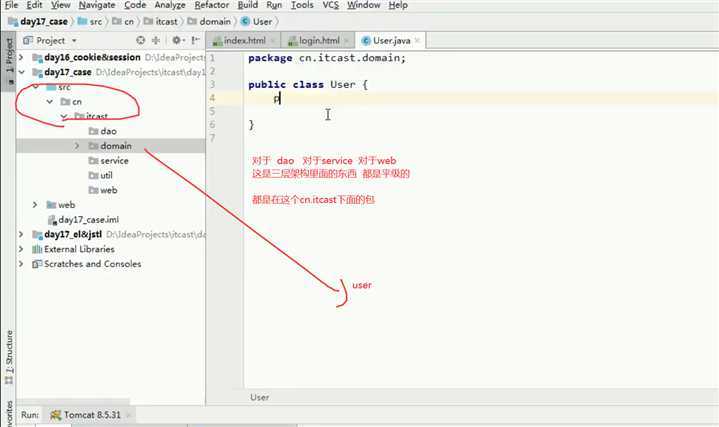Screen dimensions: 719x427
Task: Open the Navigate menu
Action: (97, 5)
